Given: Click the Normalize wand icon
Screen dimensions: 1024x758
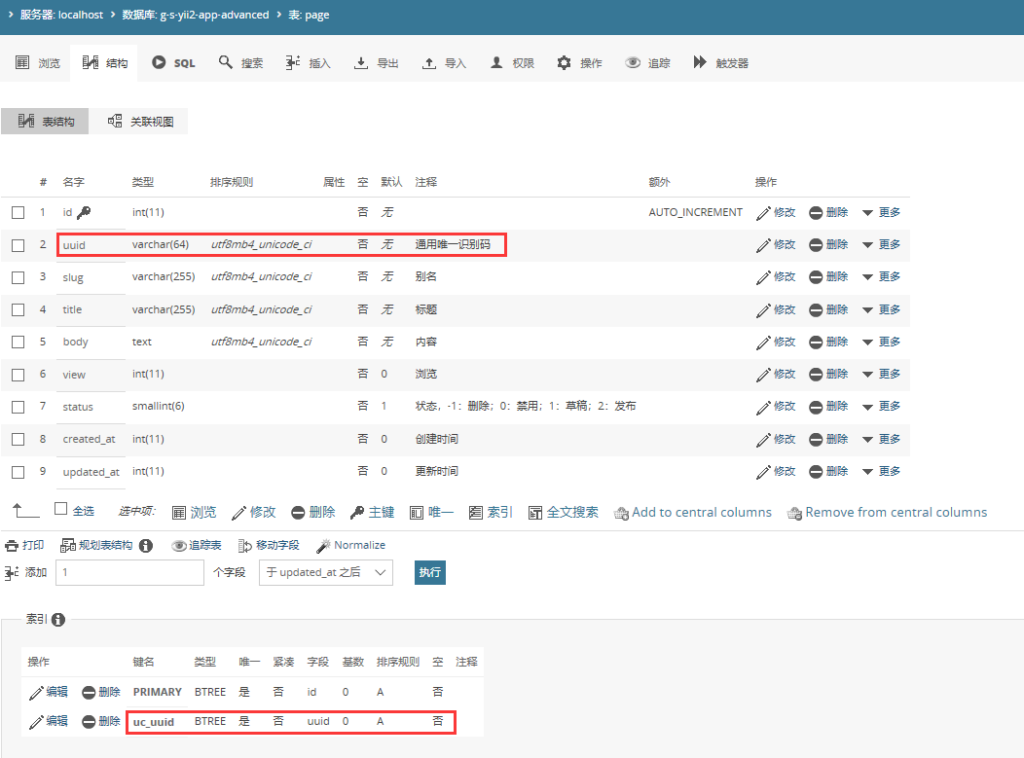Looking at the screenshot, I should coord(323,546).
